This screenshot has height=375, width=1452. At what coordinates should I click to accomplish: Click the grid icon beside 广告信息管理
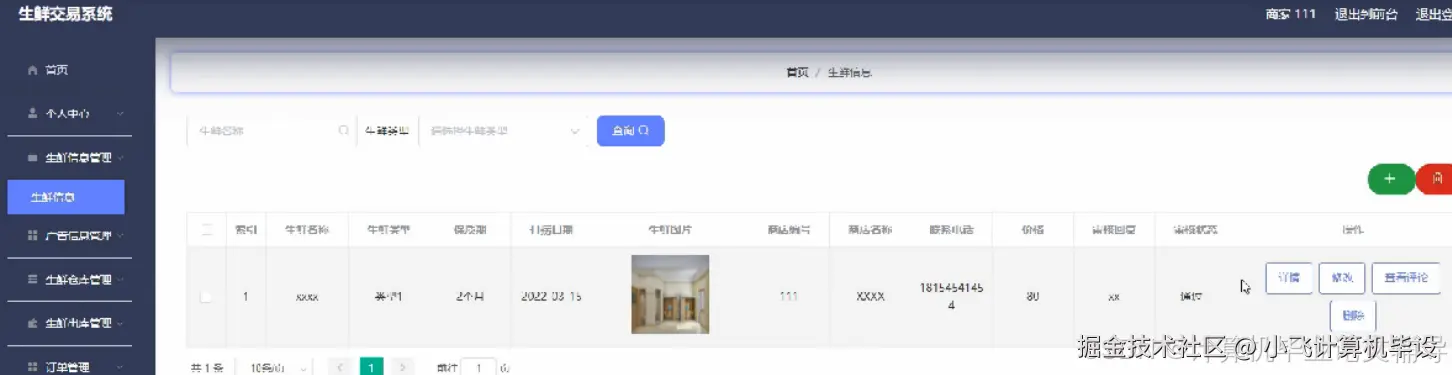pyautogui.click(x=32, y=236)
